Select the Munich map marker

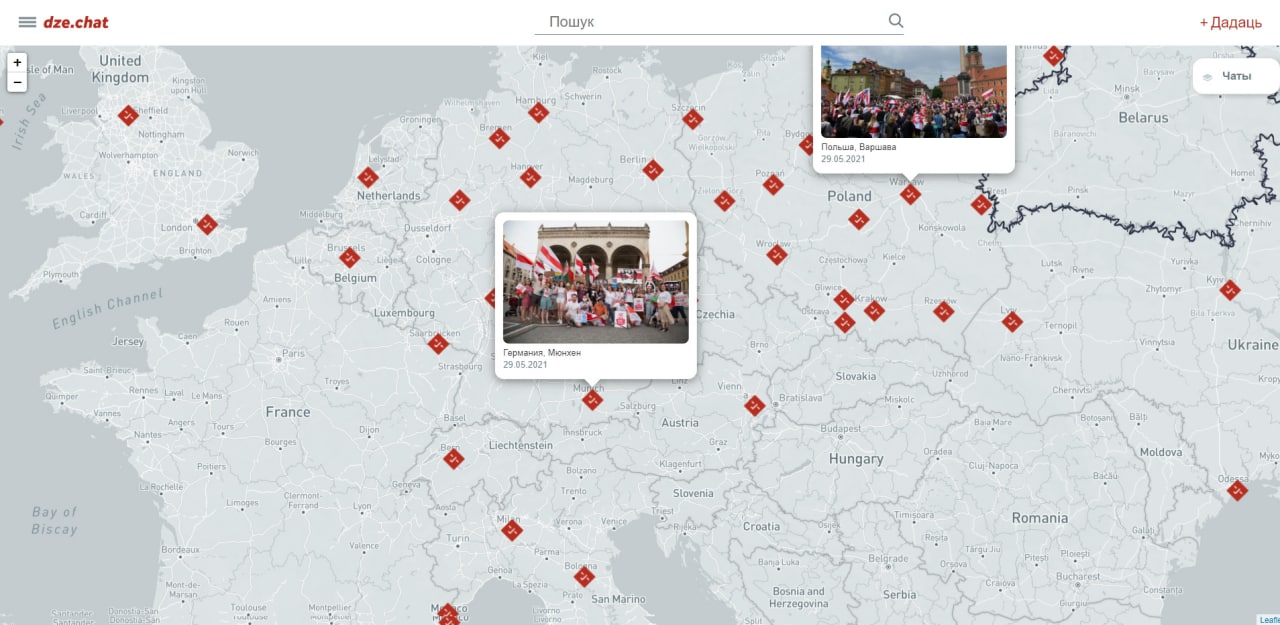coord(593,400)
